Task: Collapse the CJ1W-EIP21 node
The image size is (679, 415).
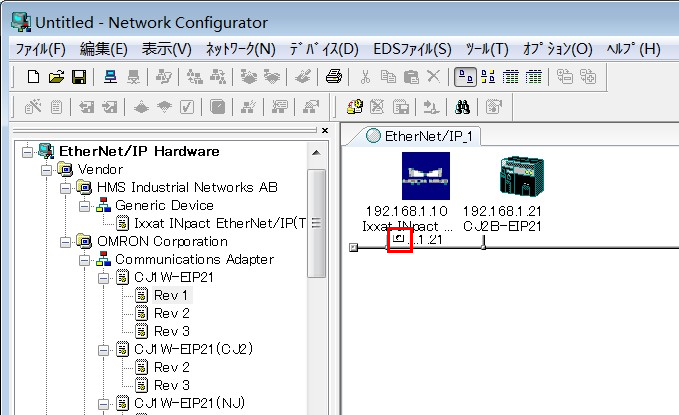Action: (103, 278)
